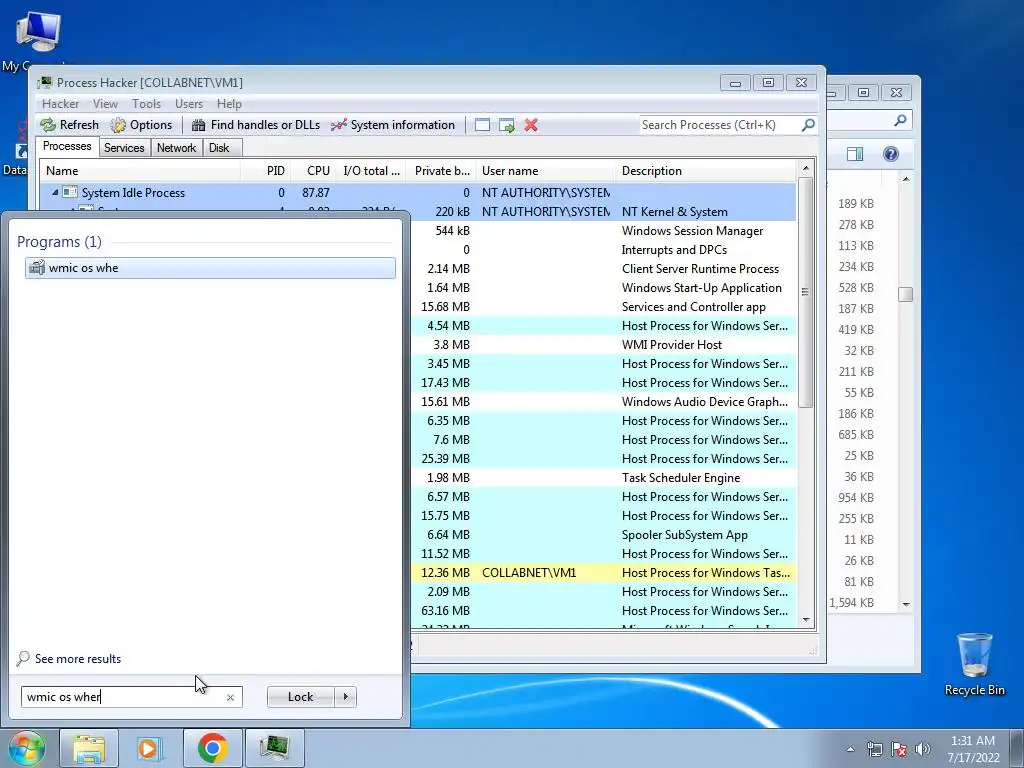1024x768 pixels.
Task: Sort by the Name column header
Action: [140, 170]
